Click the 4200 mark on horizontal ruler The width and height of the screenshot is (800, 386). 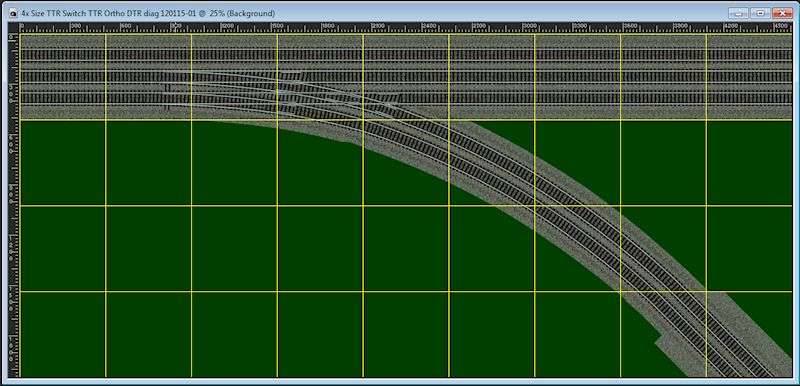[x=733, y=26]
